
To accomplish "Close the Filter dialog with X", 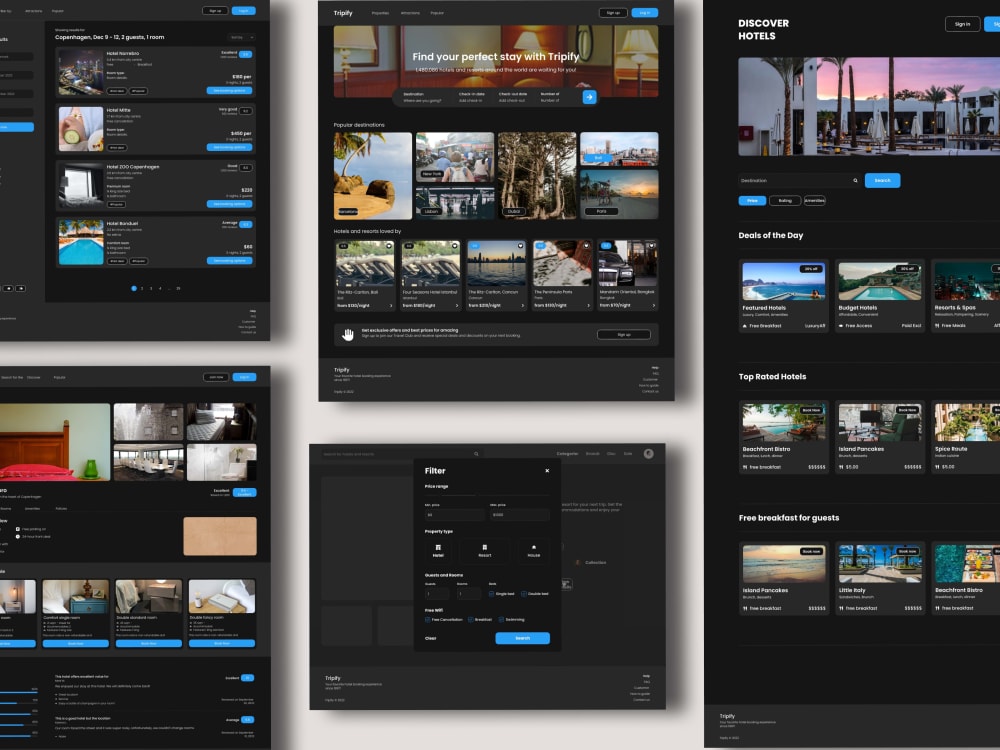I will click(x=547, y=471).
